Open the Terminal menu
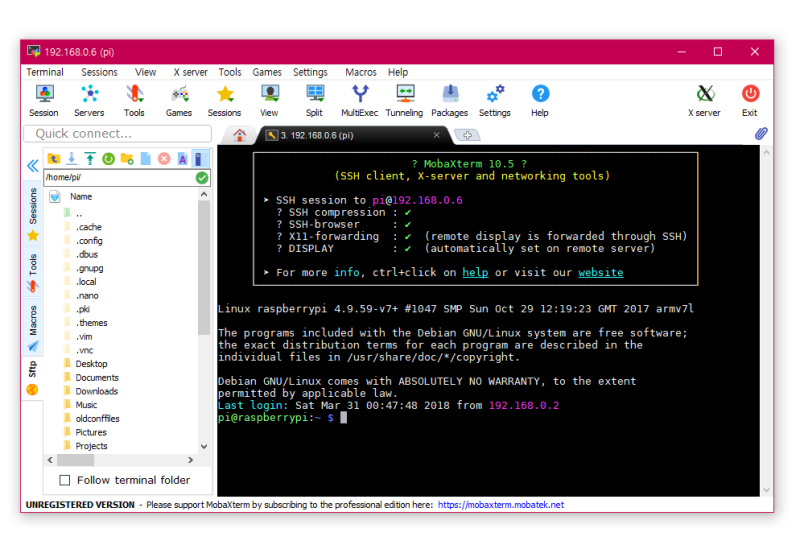Screen dimensions: 800x553 coord(45,72)
